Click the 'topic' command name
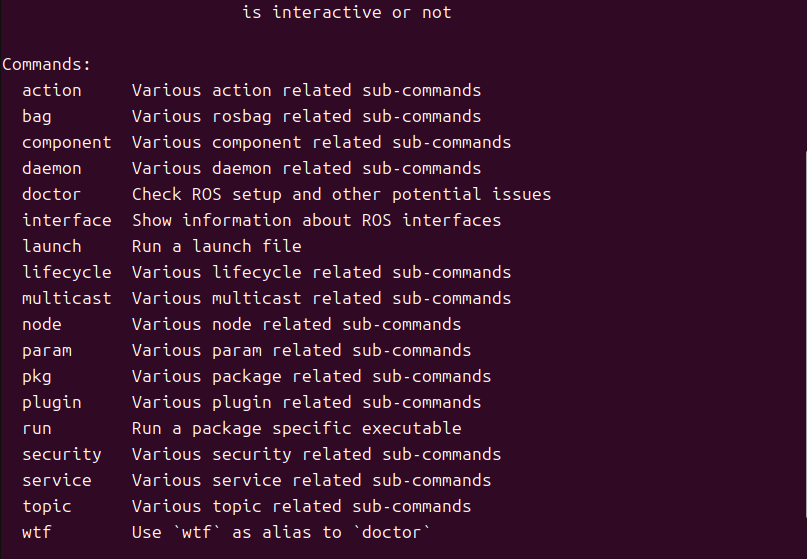Image resolution: width=807 pixels, height=559 pixels. click(47, 507)
